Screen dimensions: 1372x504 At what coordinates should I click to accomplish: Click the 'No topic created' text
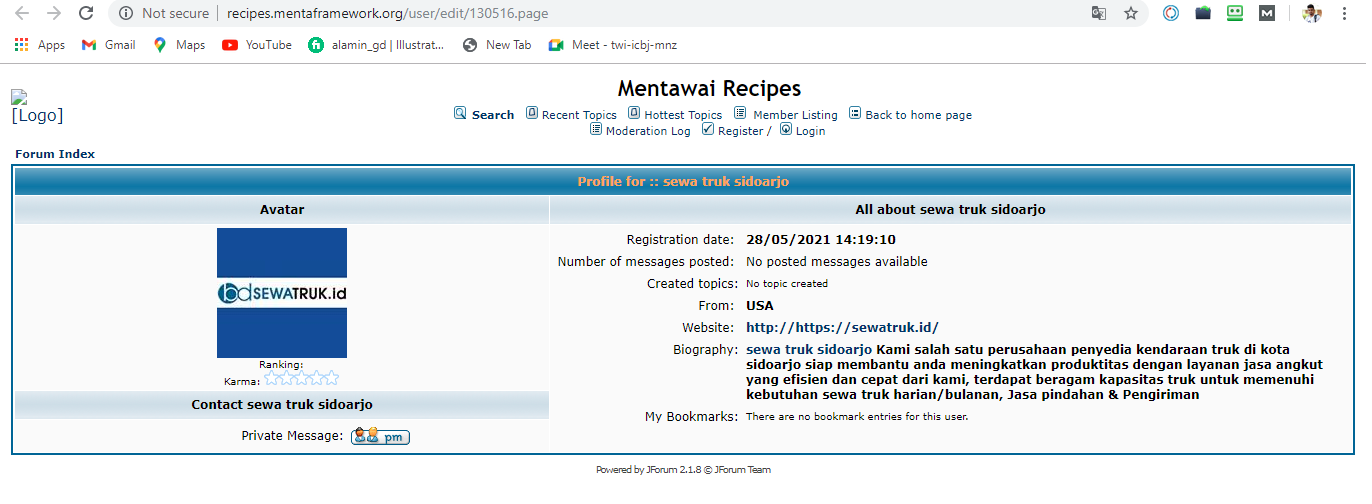point(787,283)
